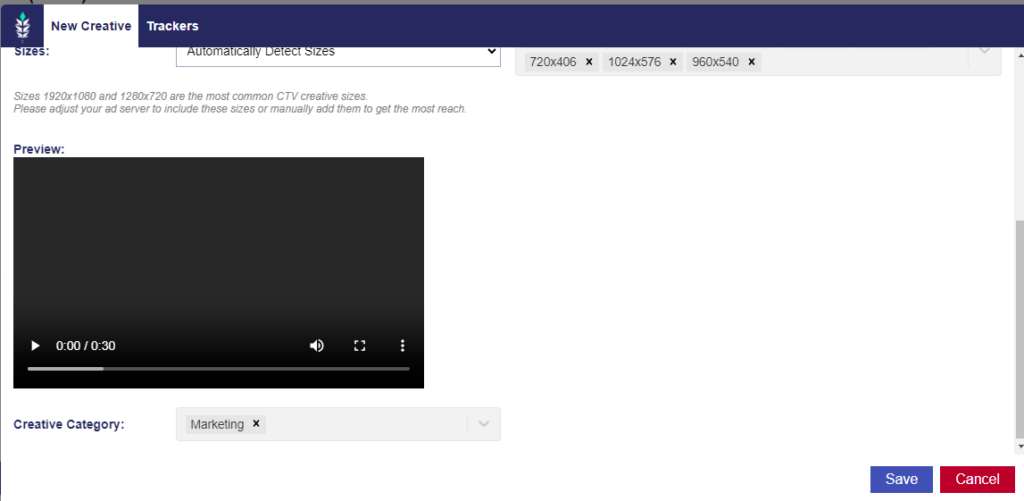
Task: Click the Marketing tag text
Action: point(217,424)
